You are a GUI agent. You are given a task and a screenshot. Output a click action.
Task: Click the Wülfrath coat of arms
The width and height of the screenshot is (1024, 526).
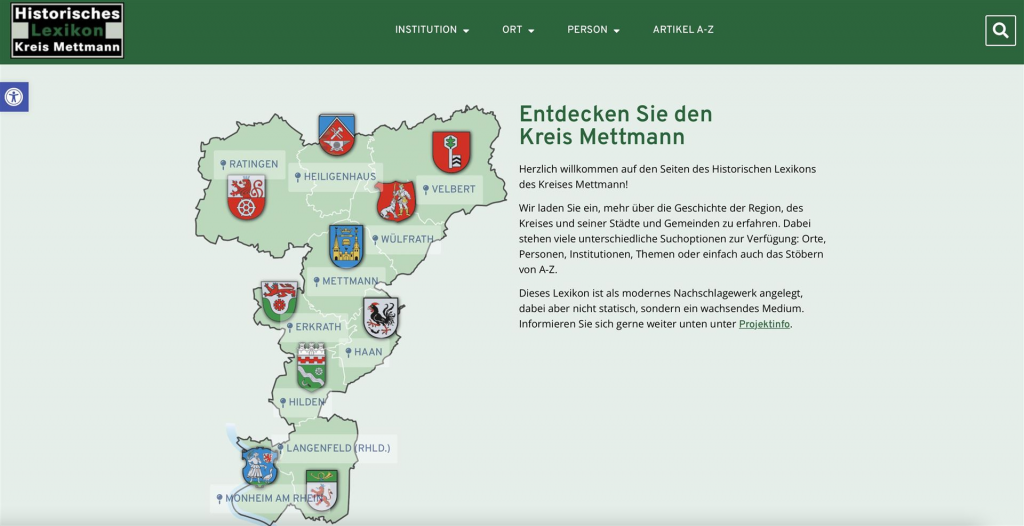click(395, 201)
